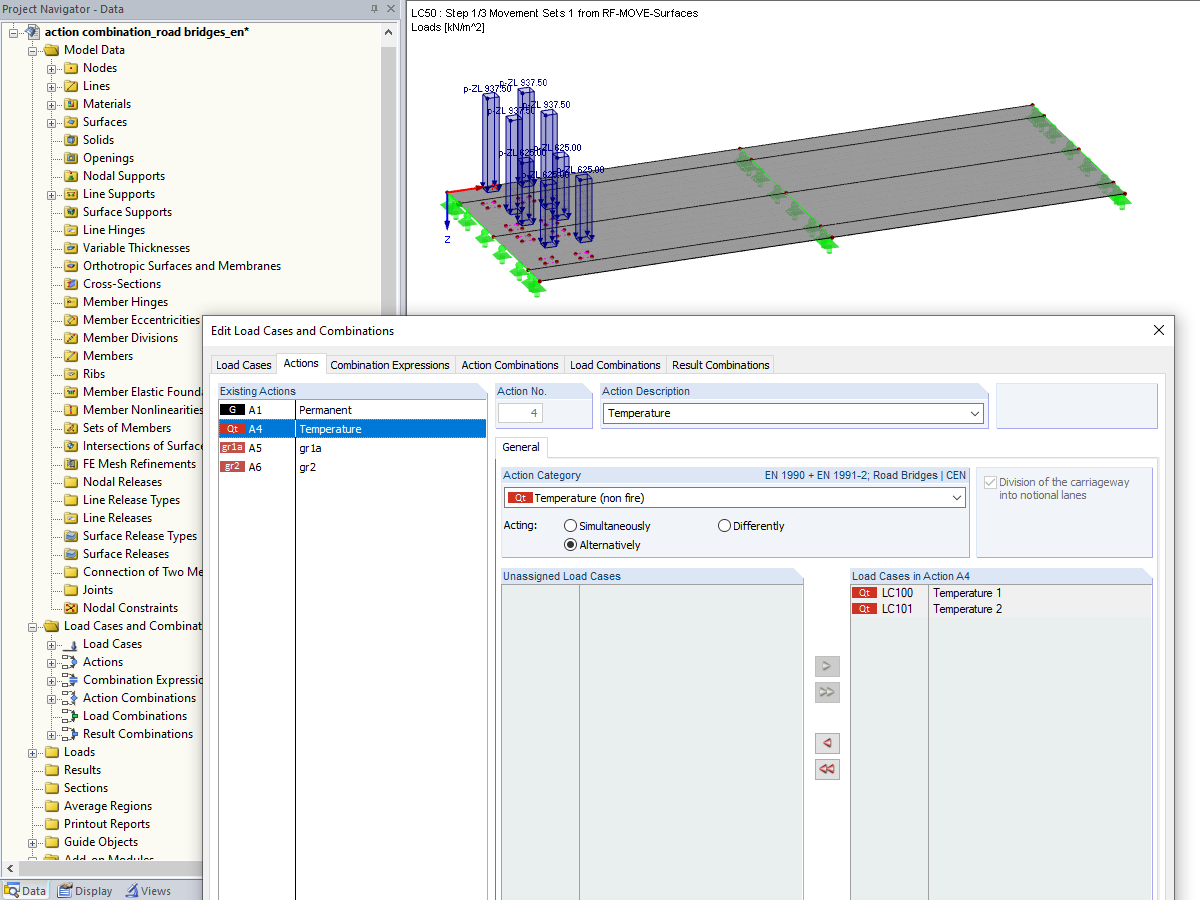Viewport: 1200px width, 900px height.
Task: Click the Action Combinations tree icon
Action: point(71,698)
